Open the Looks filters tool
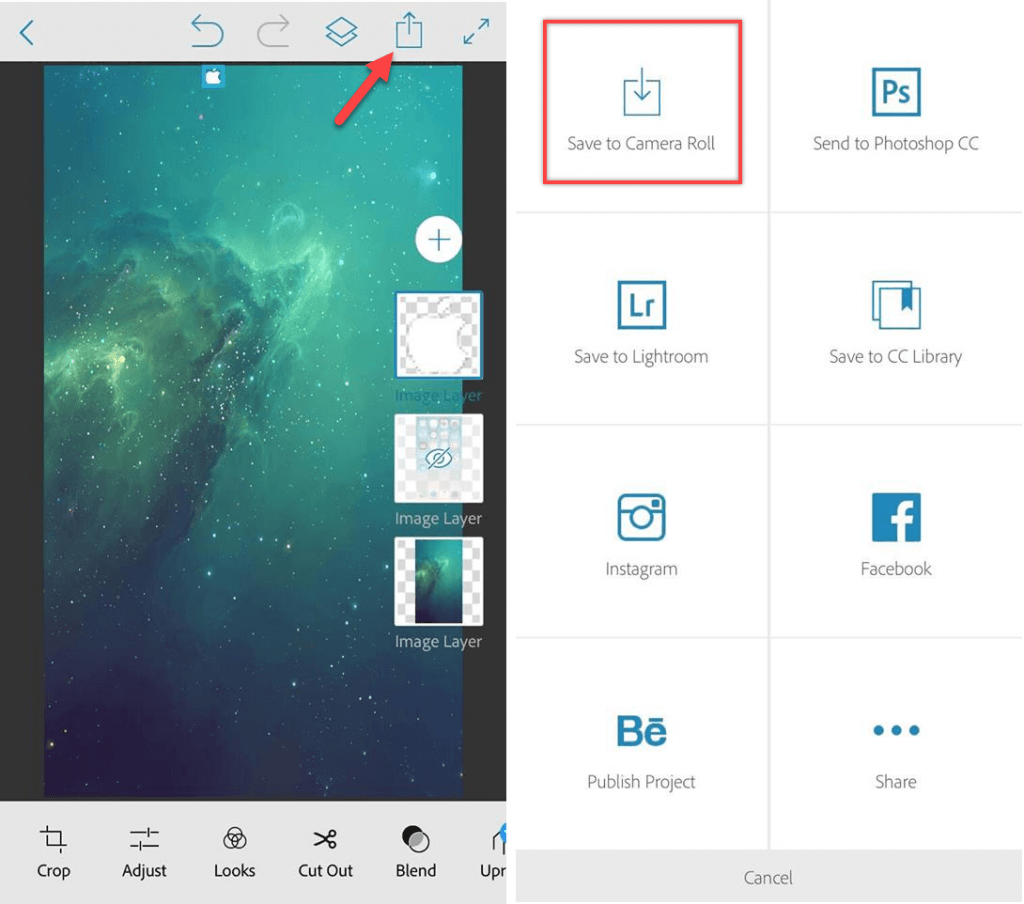This screenshot has width=1024, height=904. (234, 851)
